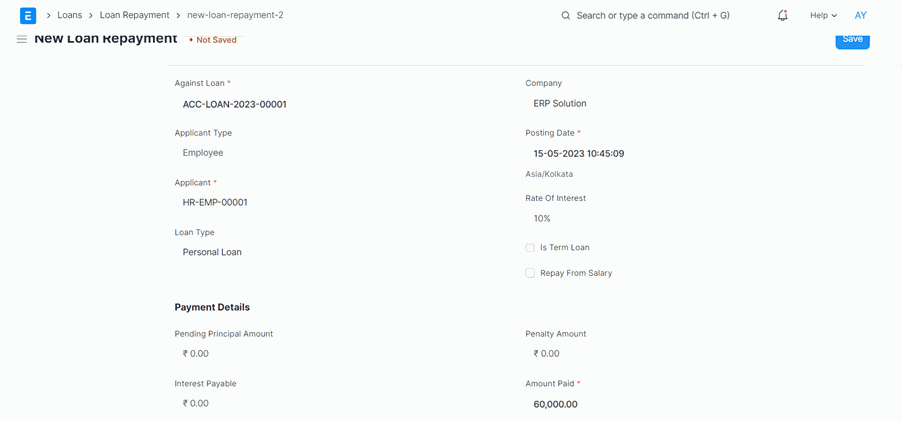Save the loan repayment
Image resolution: width=902 pixels, height=422 pixels.
(x=852, y=40)
